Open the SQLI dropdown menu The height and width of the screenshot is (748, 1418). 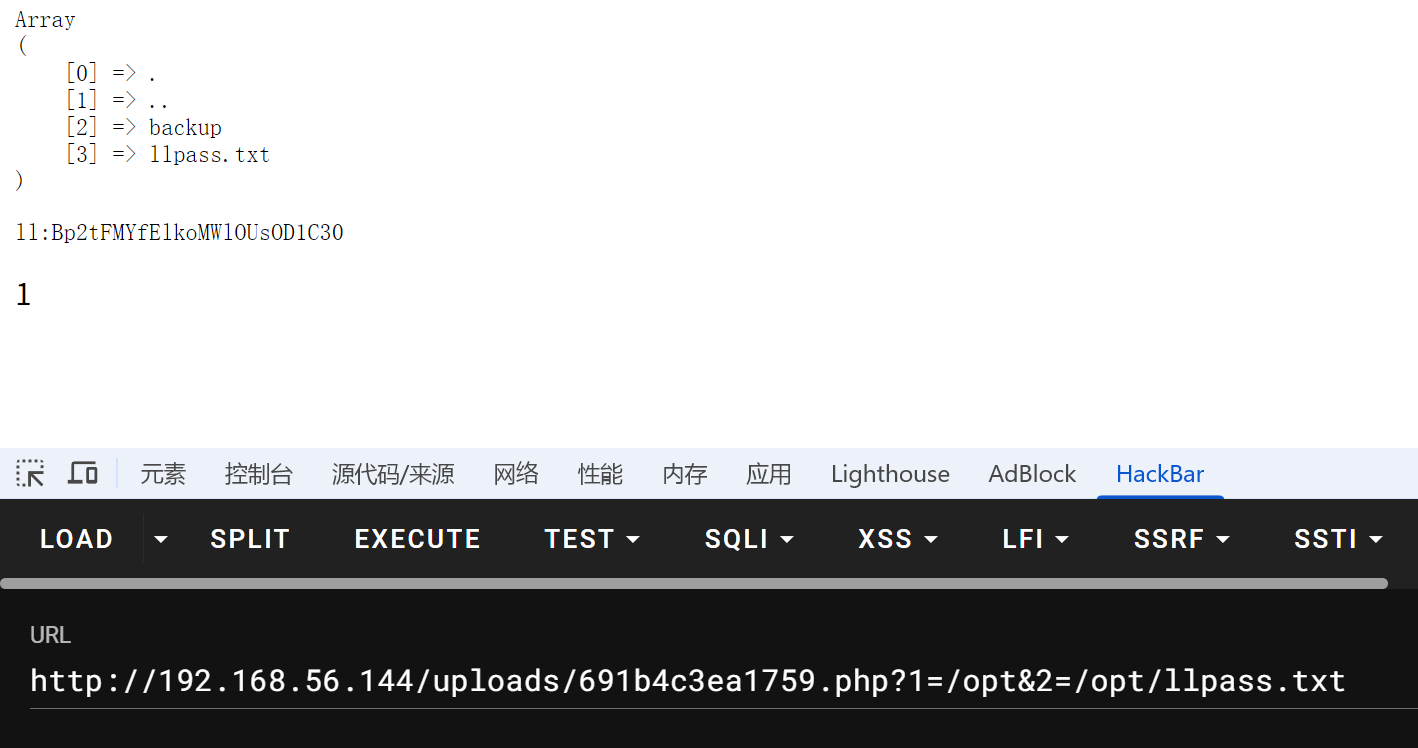pos(749,539)
